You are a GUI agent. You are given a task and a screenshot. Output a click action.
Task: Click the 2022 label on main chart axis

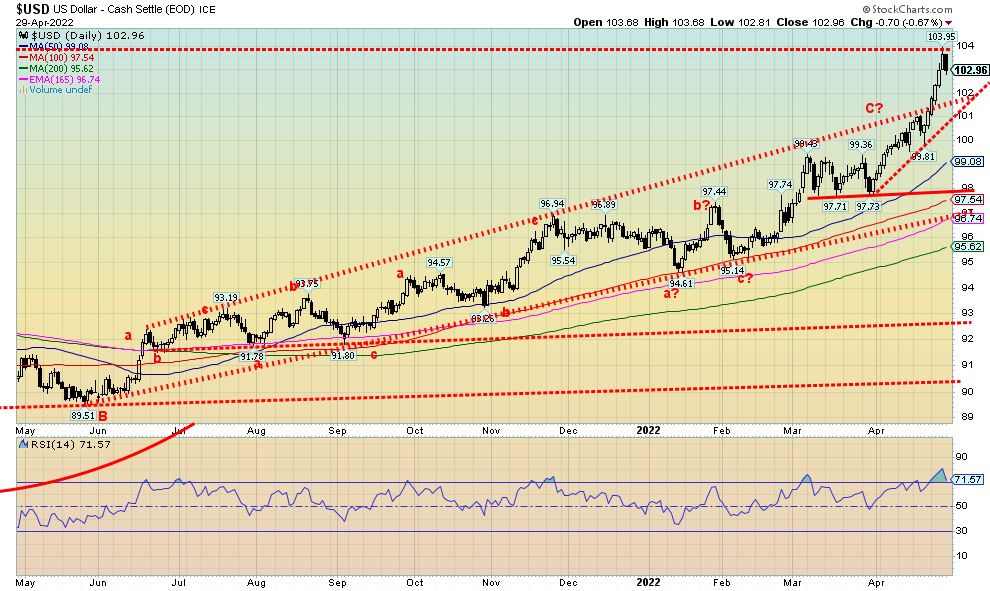(646, 428)
